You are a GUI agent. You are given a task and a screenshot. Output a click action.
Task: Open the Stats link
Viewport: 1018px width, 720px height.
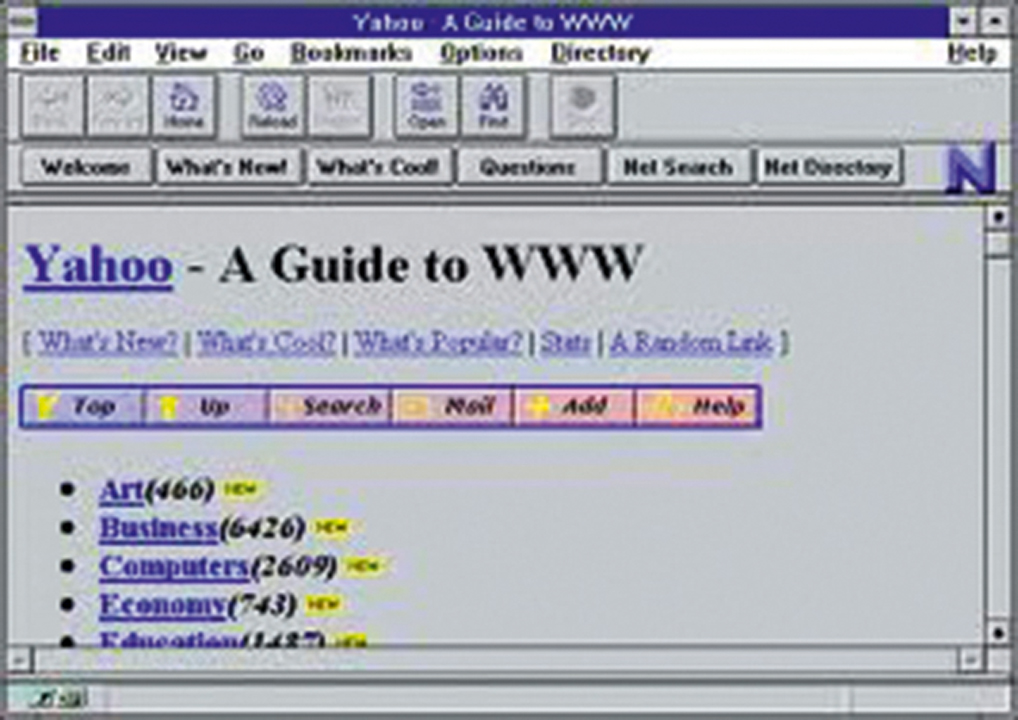coord(565,342)
